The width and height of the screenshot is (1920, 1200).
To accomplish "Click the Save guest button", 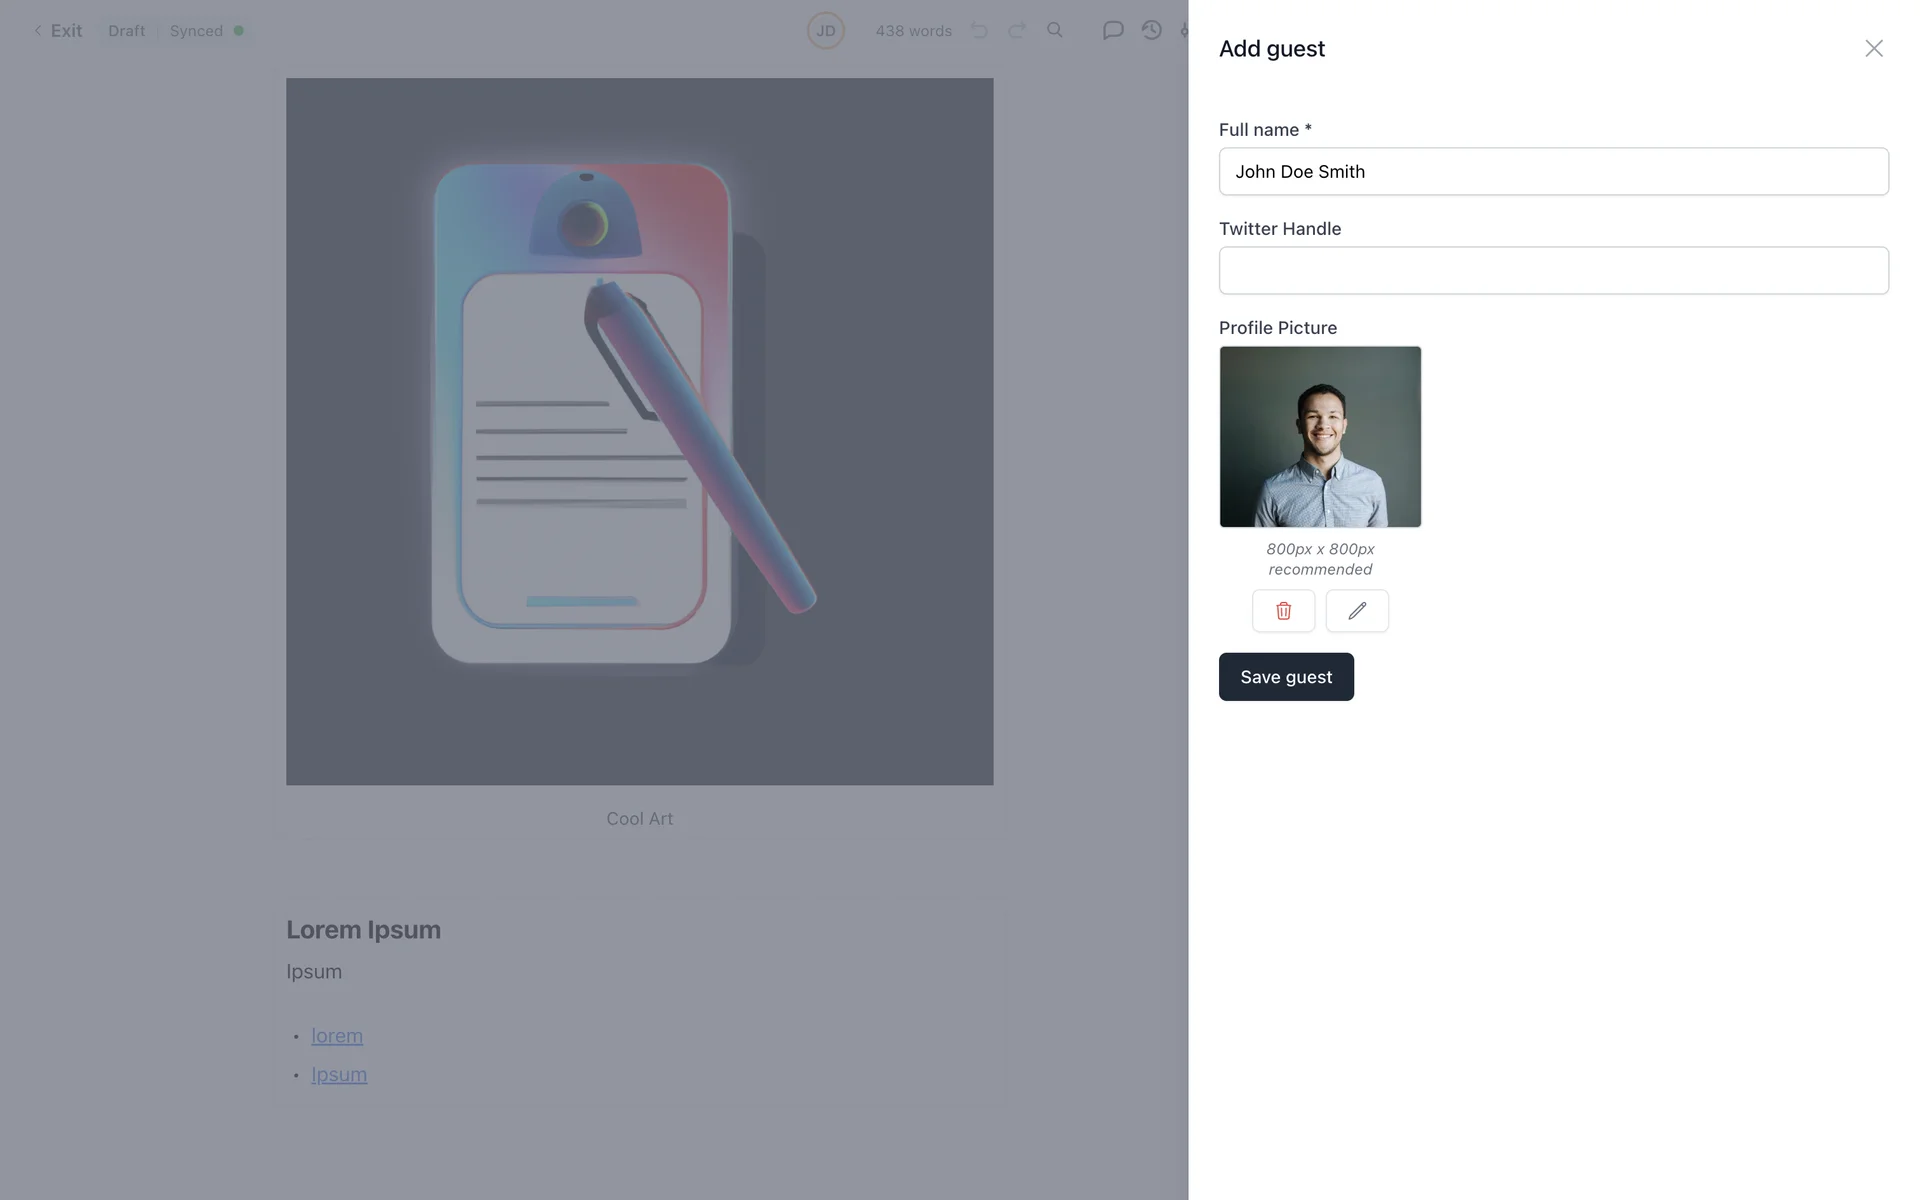I will tap(1286, 677).
